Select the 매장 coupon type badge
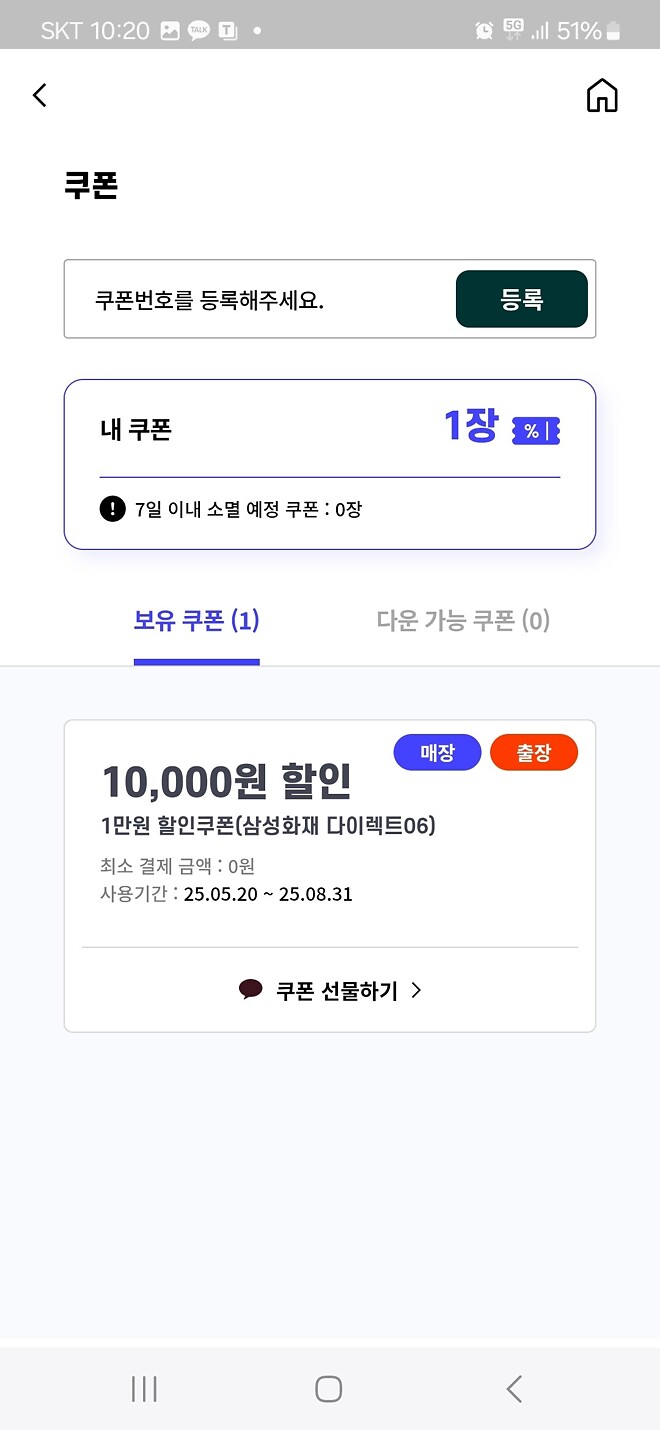 tap(437, 752)
